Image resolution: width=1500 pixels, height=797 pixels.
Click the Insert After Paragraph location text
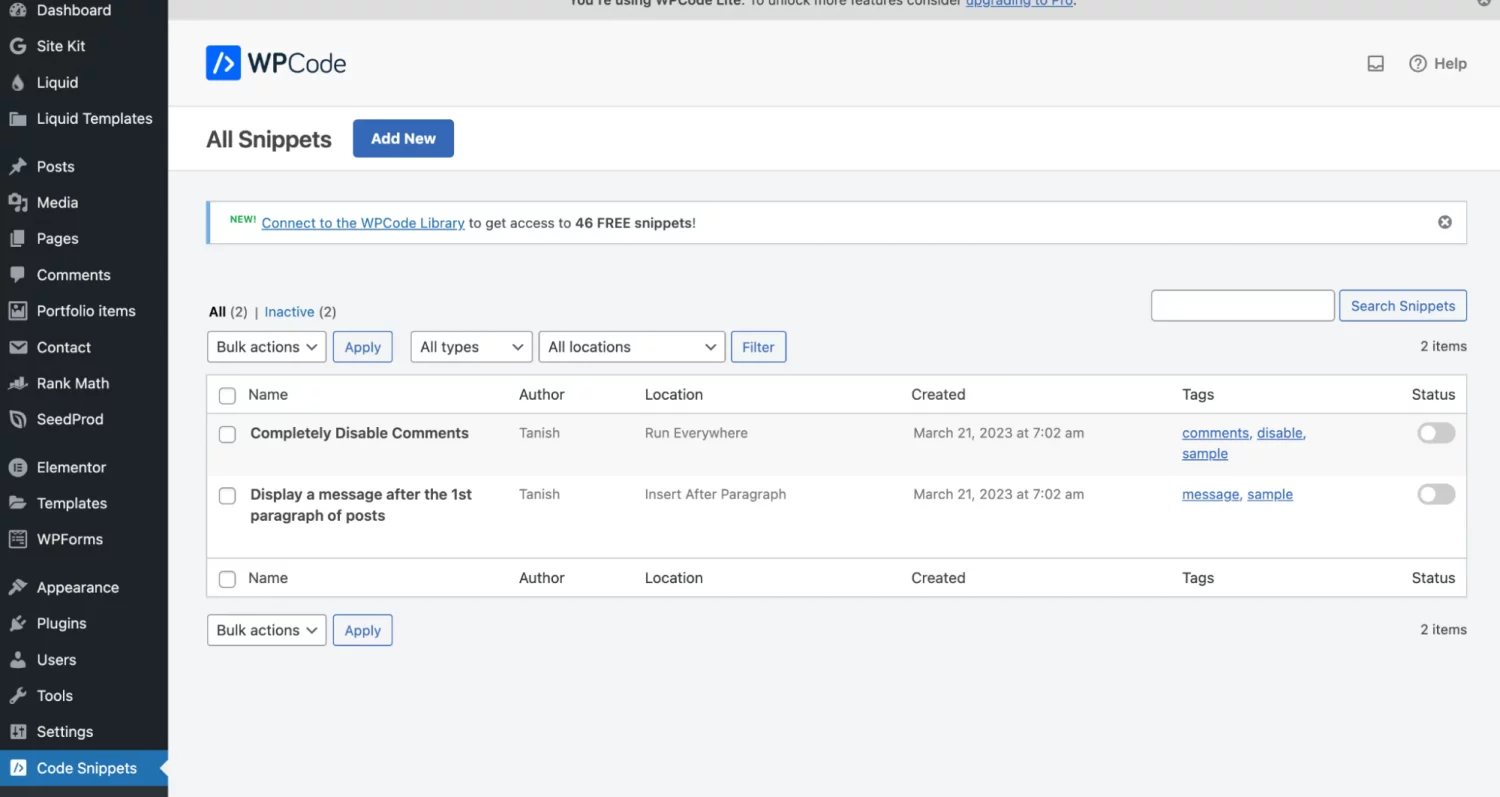click(x=715, y=494)
